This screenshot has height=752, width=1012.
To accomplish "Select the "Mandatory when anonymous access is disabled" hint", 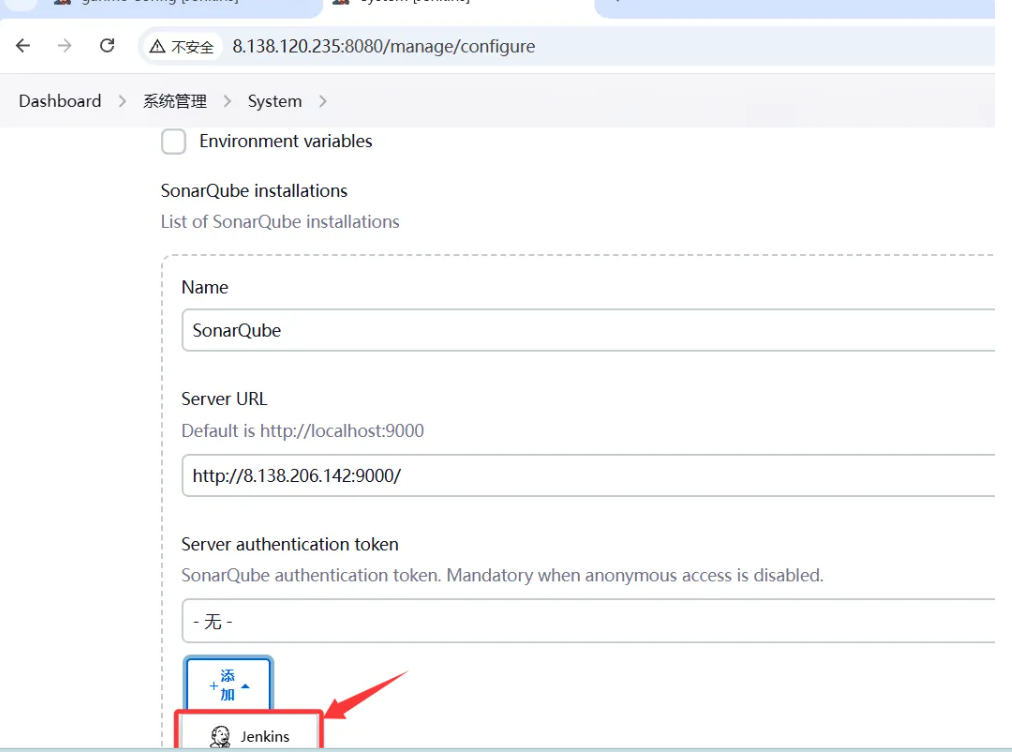I will (635, 575).
